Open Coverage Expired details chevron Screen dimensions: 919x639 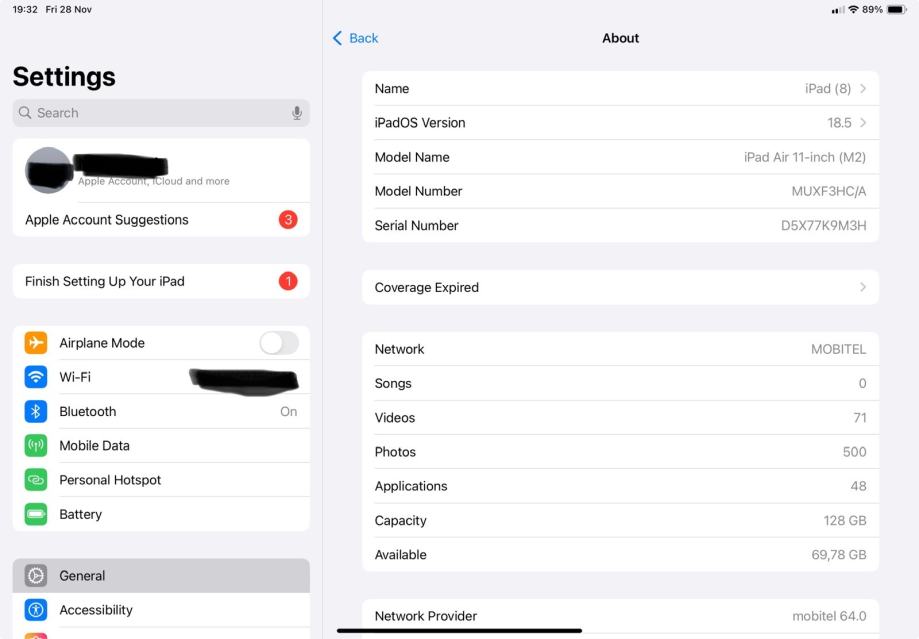863,287
